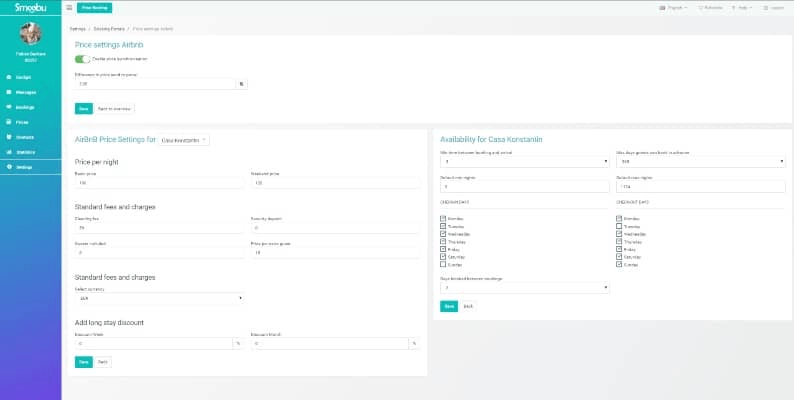
Task: Open the Casa Konstantin property dropdown
Action: point(184,140)
